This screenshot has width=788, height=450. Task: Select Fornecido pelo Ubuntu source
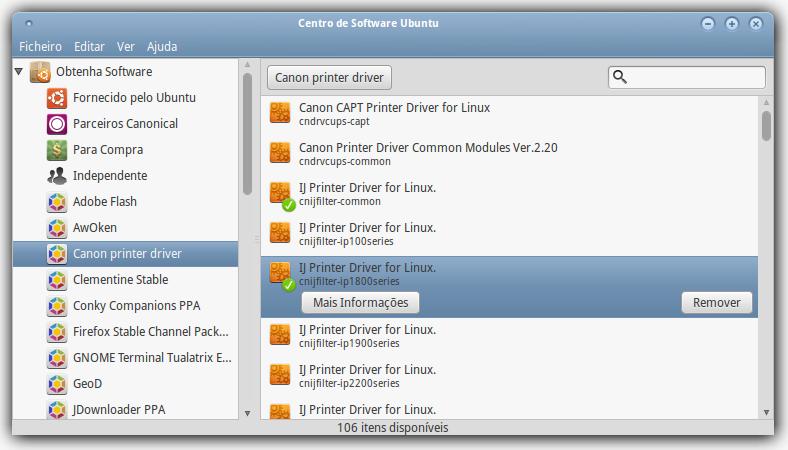pos(134,98)
